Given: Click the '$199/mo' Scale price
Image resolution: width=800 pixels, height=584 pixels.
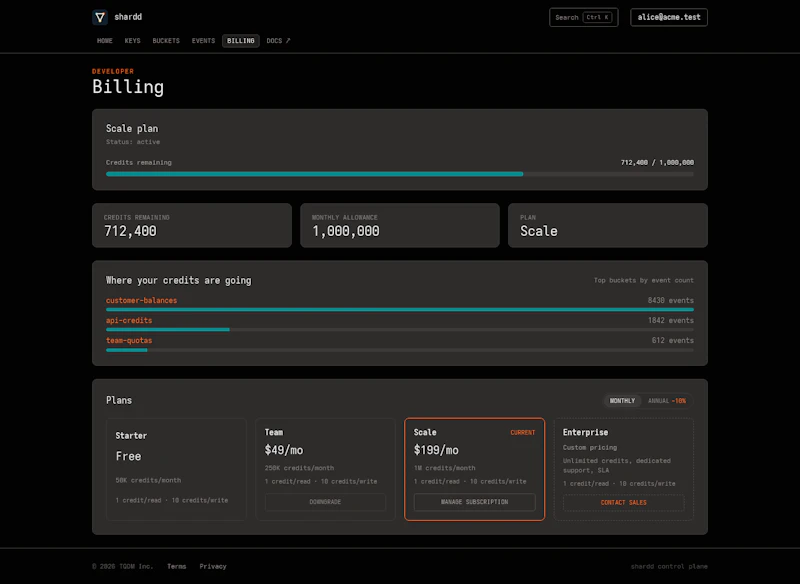Looking at the screenshot, I should pyautogui.click(x=436, y=450).
